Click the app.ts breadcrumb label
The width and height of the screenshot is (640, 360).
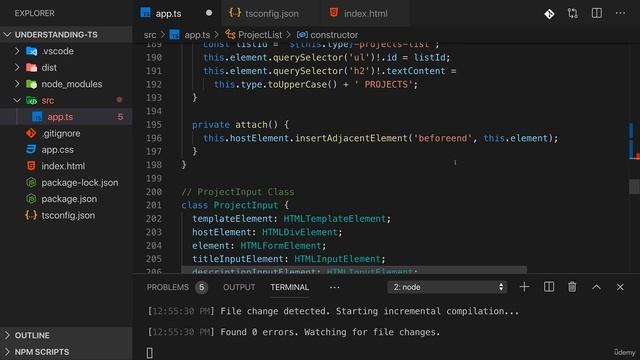197,35
